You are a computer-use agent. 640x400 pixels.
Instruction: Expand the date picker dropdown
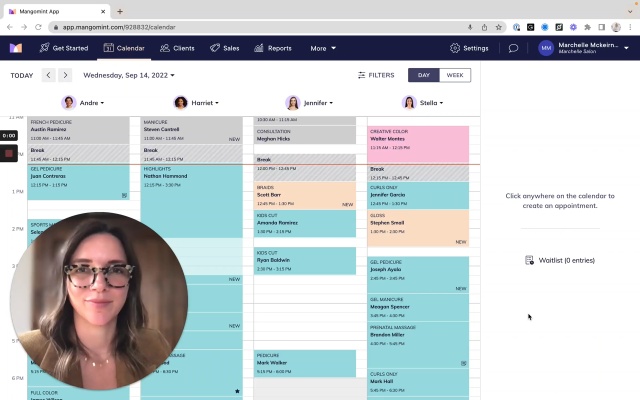point(129,75)
